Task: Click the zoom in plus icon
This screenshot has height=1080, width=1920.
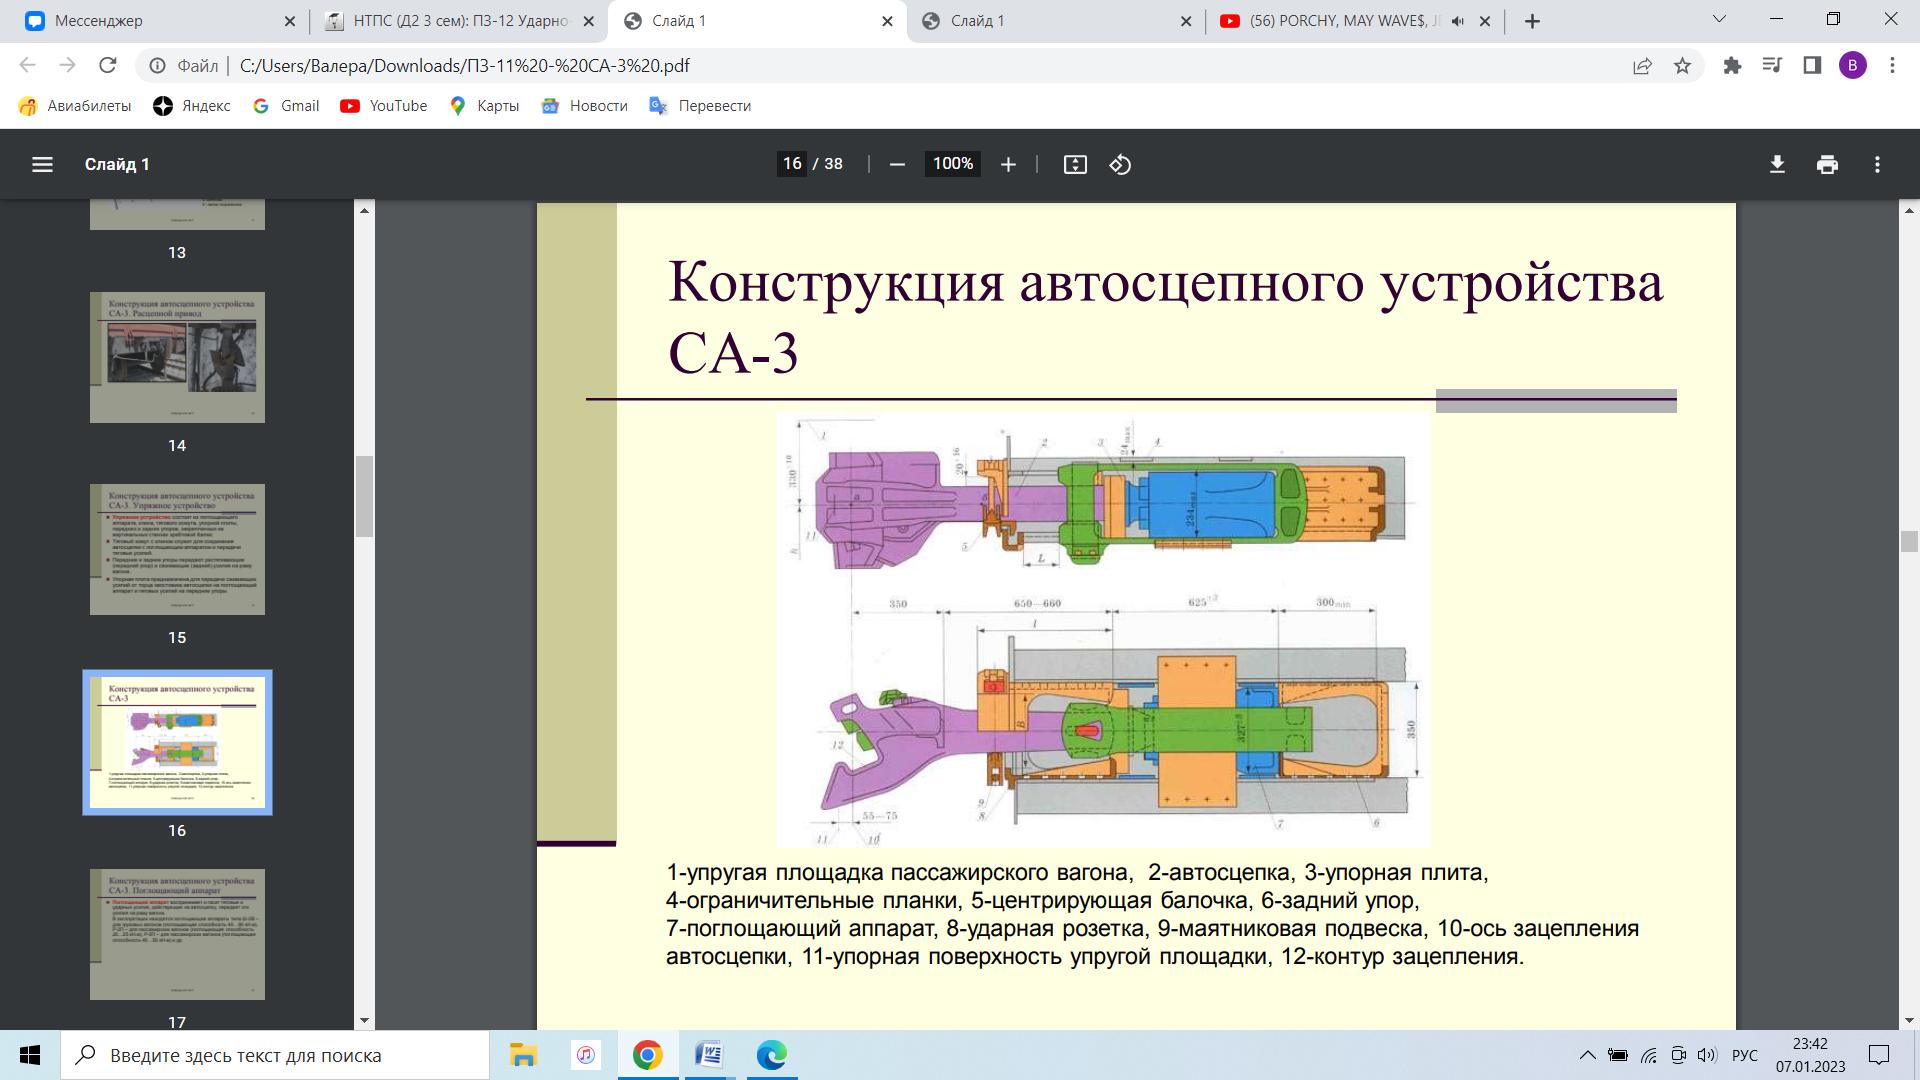Action: pyautogui.click(x=1008, y=164)
